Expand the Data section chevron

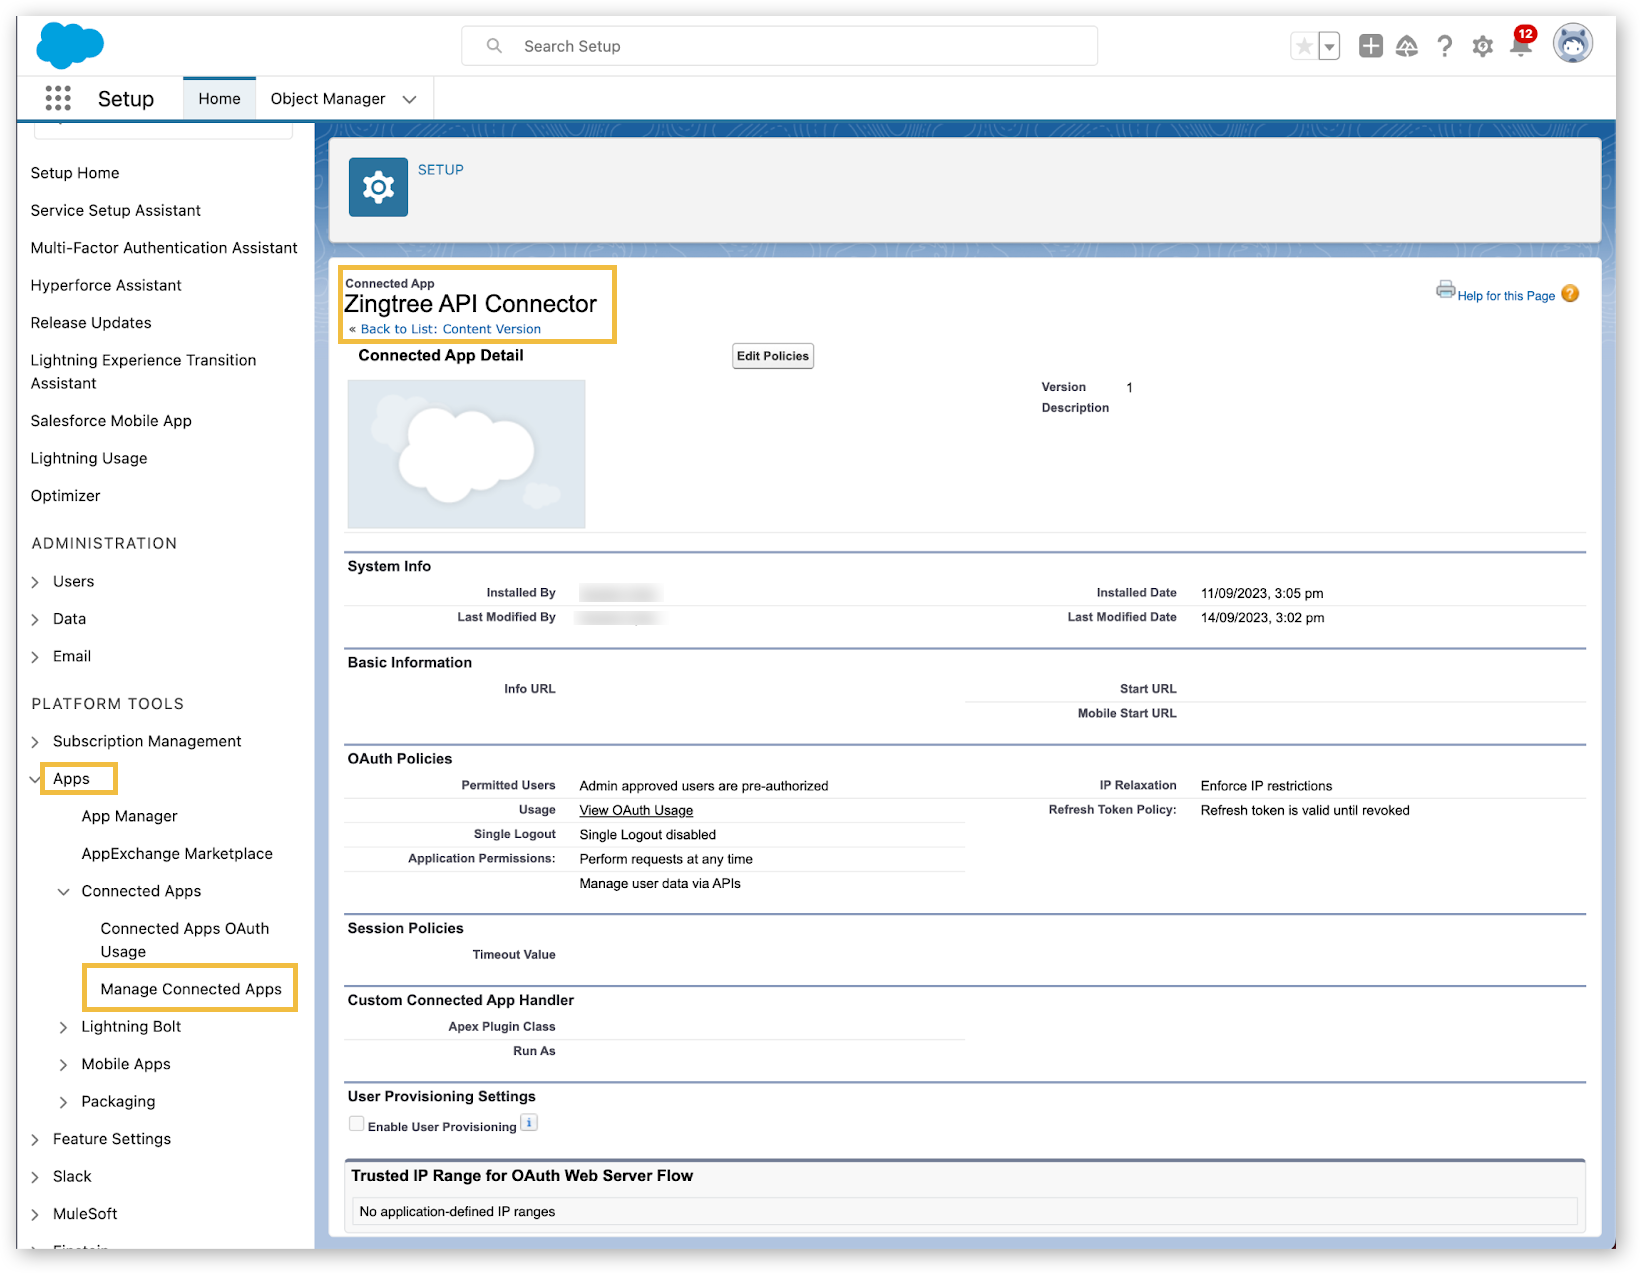(x=35, y=620)
